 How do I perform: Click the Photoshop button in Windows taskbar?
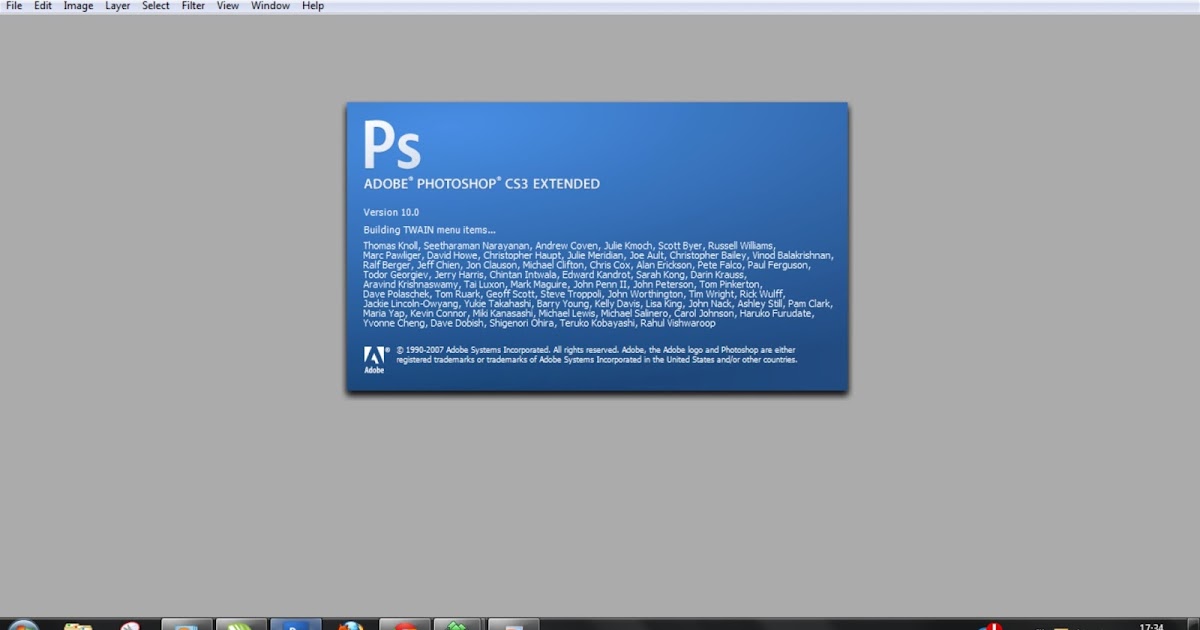[x=295, y=625]
